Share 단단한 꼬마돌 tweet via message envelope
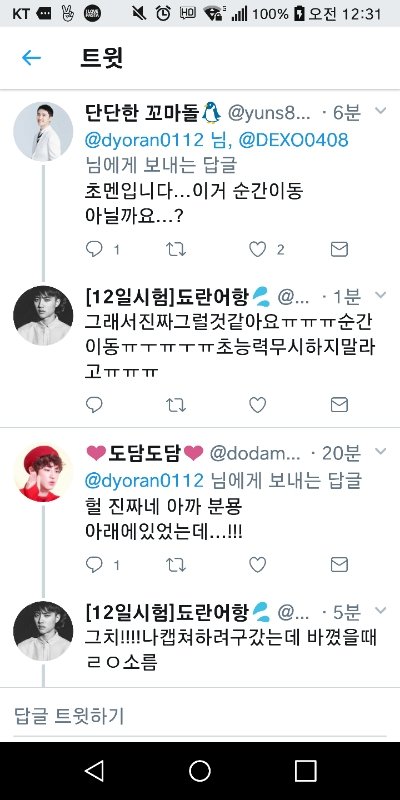The width and height of the screenshot is (400, 800). [339, 249]
